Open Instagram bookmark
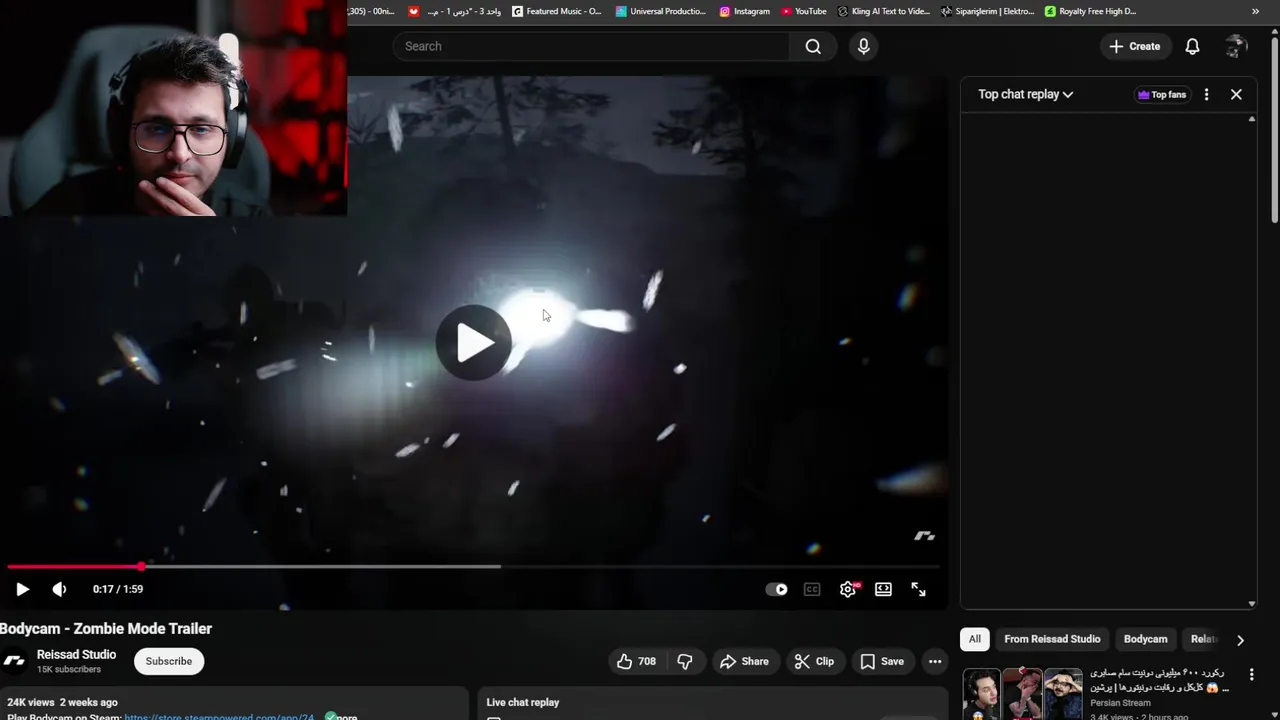 [745, 11]
